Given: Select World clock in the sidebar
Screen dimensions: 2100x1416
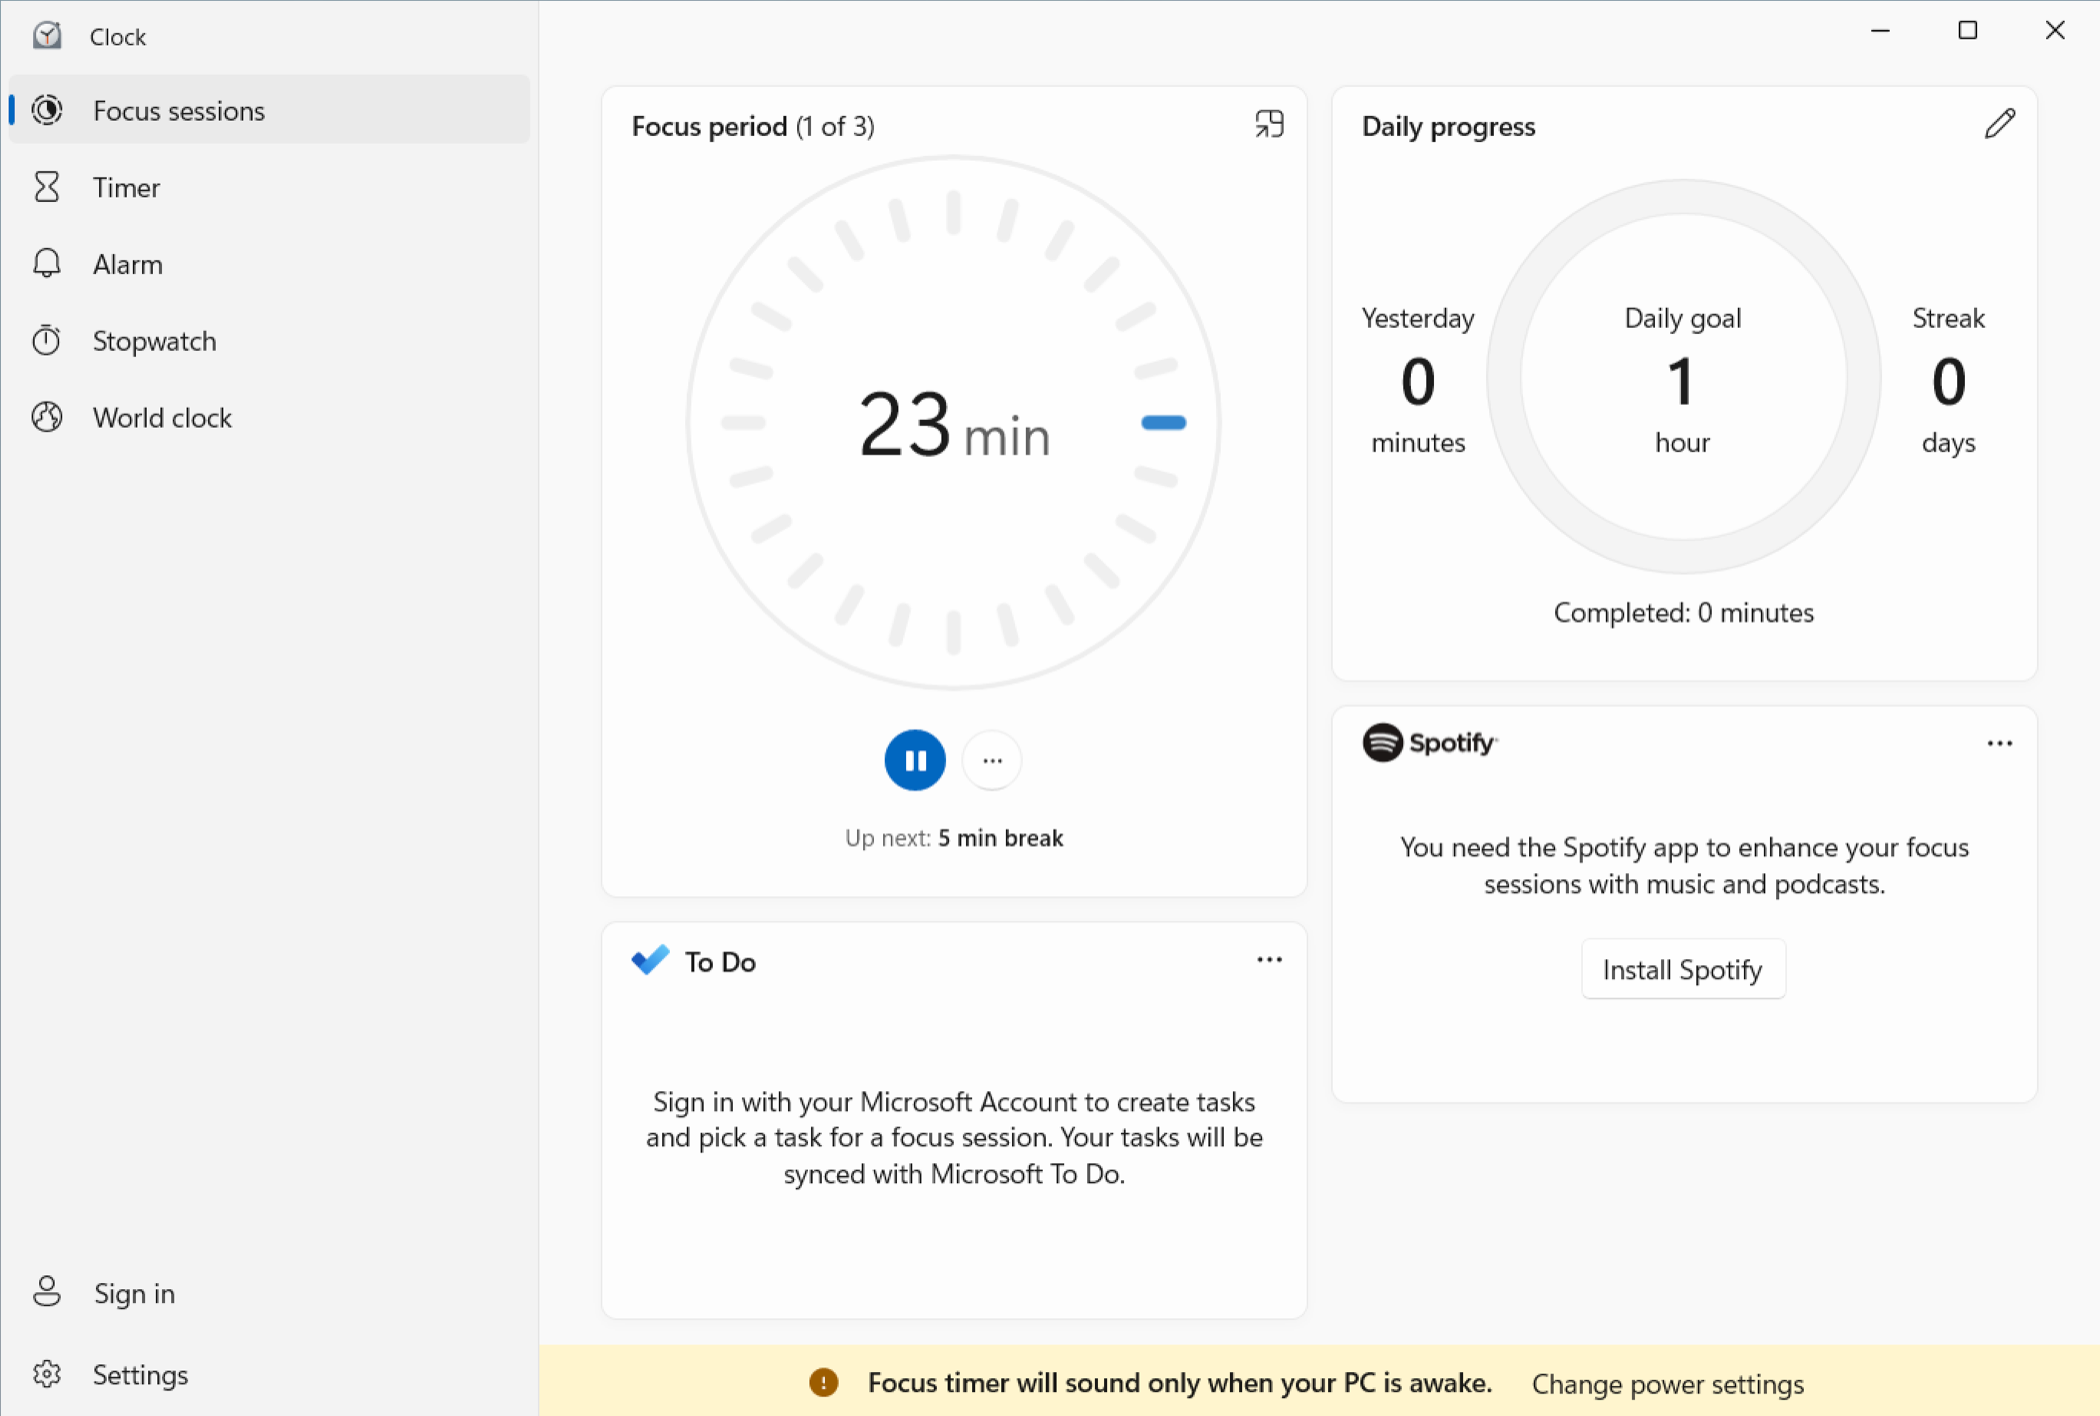Looking at the screenshot, I should (162, 417).
